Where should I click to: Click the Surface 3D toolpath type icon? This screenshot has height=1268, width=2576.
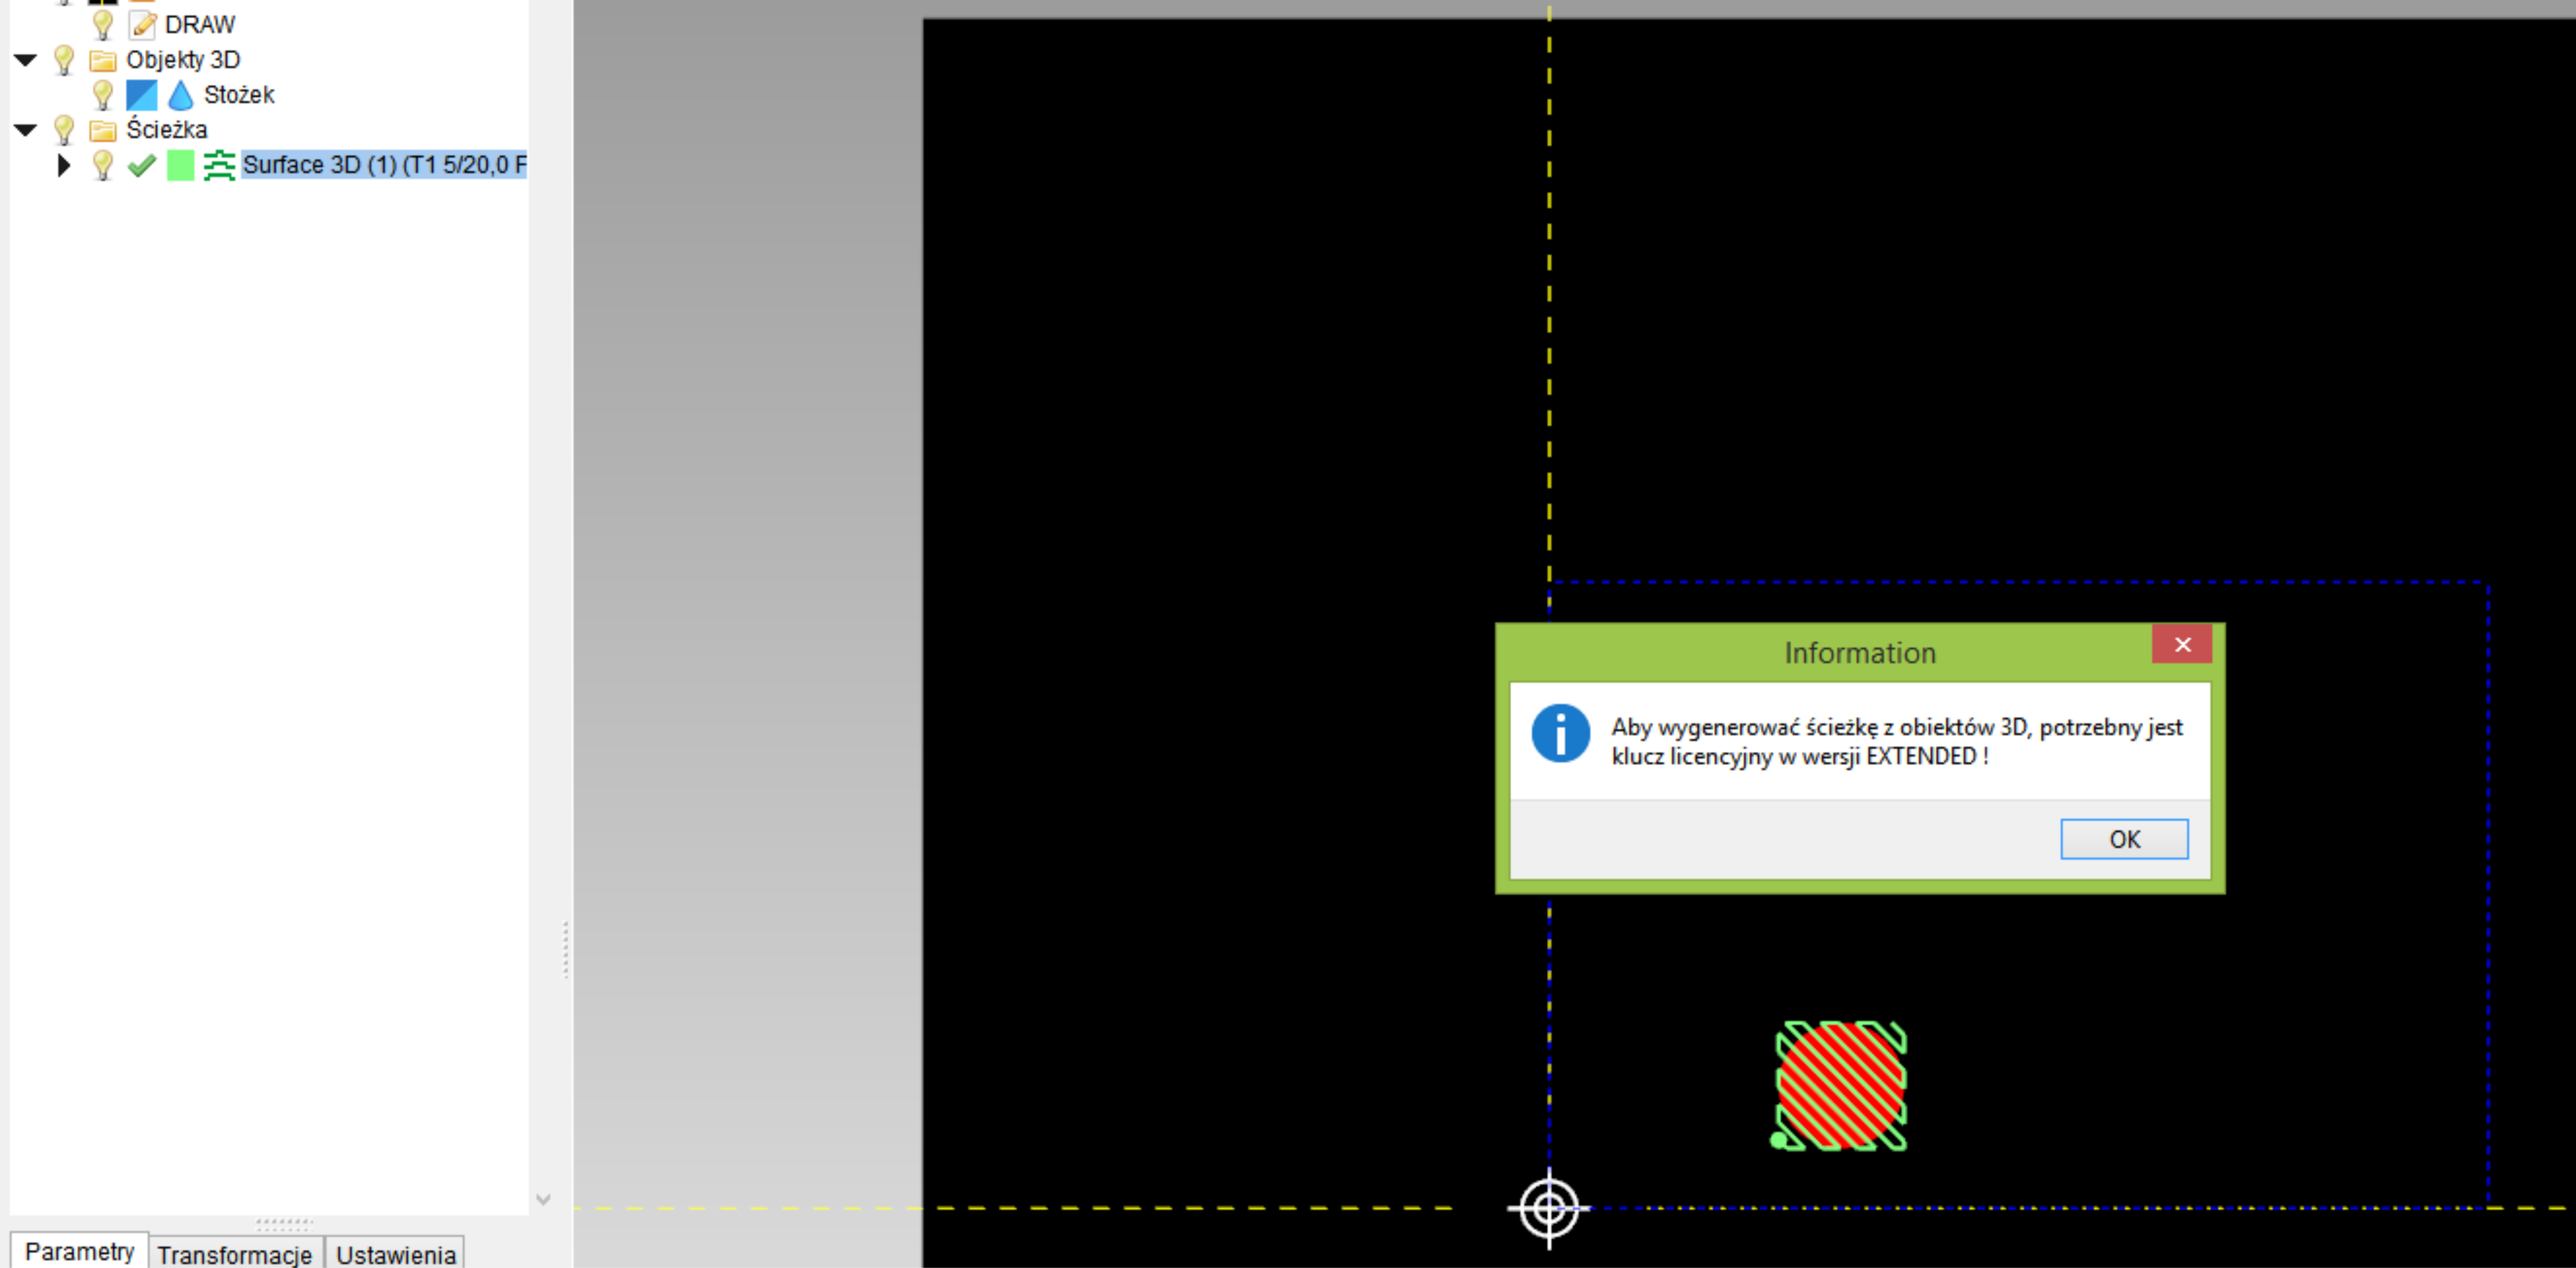(x=219, y=165)
